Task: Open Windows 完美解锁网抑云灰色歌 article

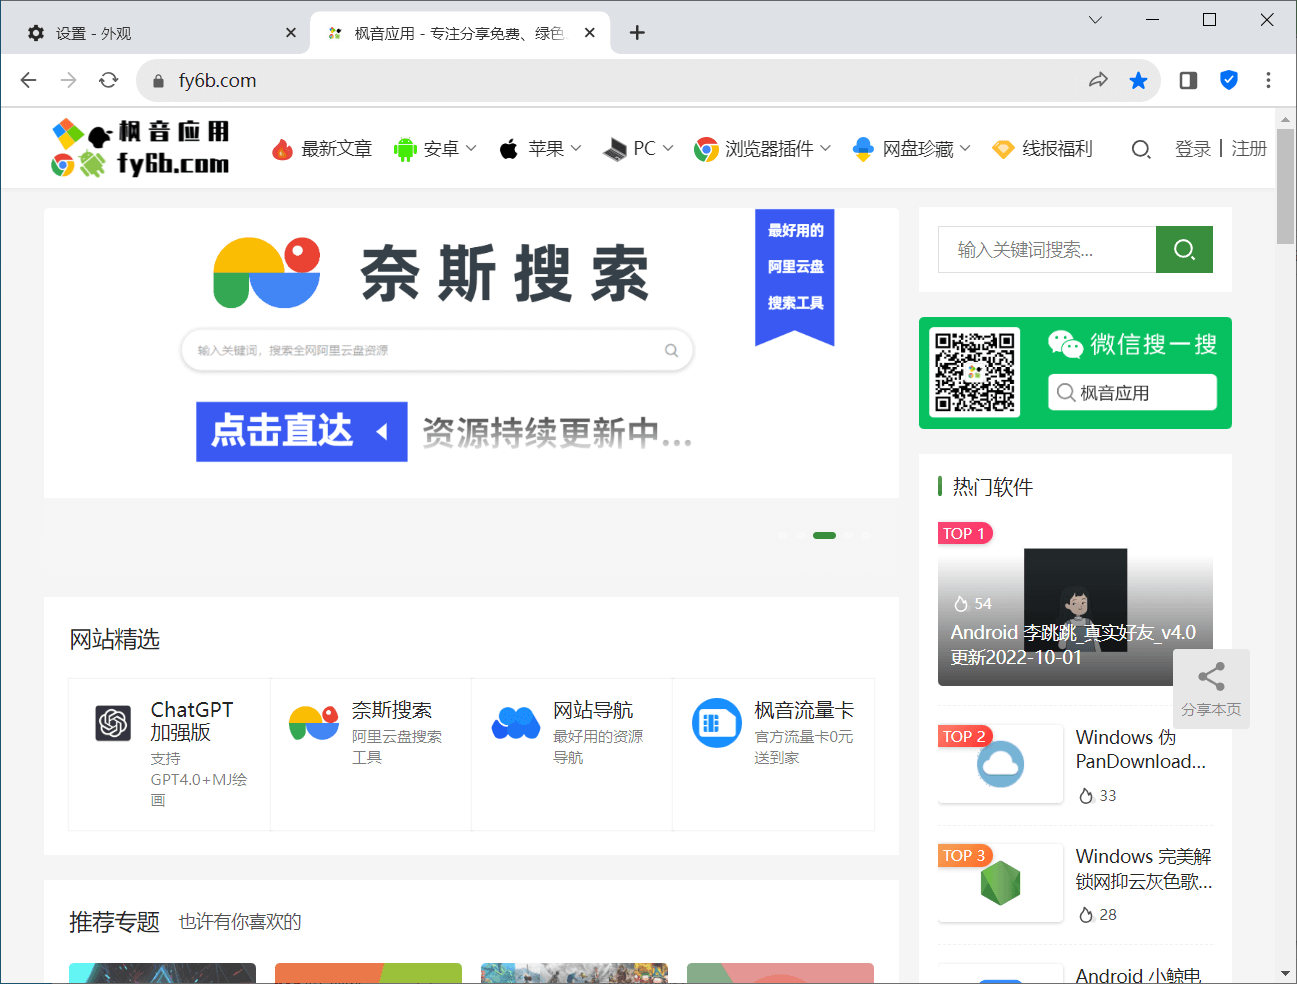Action: (1144, 868)
